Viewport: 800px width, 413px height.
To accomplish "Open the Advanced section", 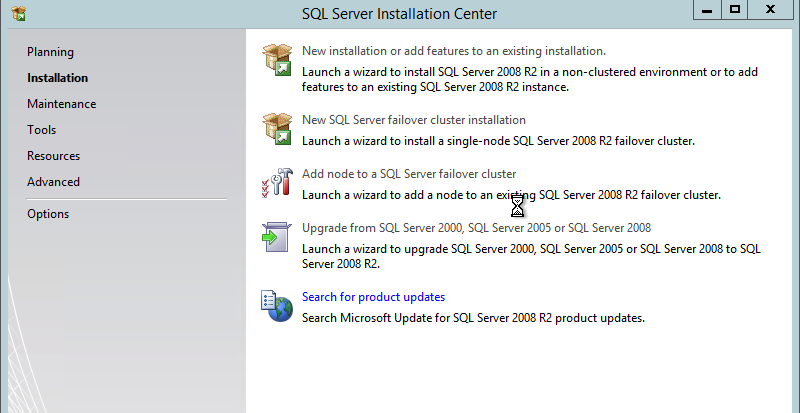I will click(x=53, y=182).
